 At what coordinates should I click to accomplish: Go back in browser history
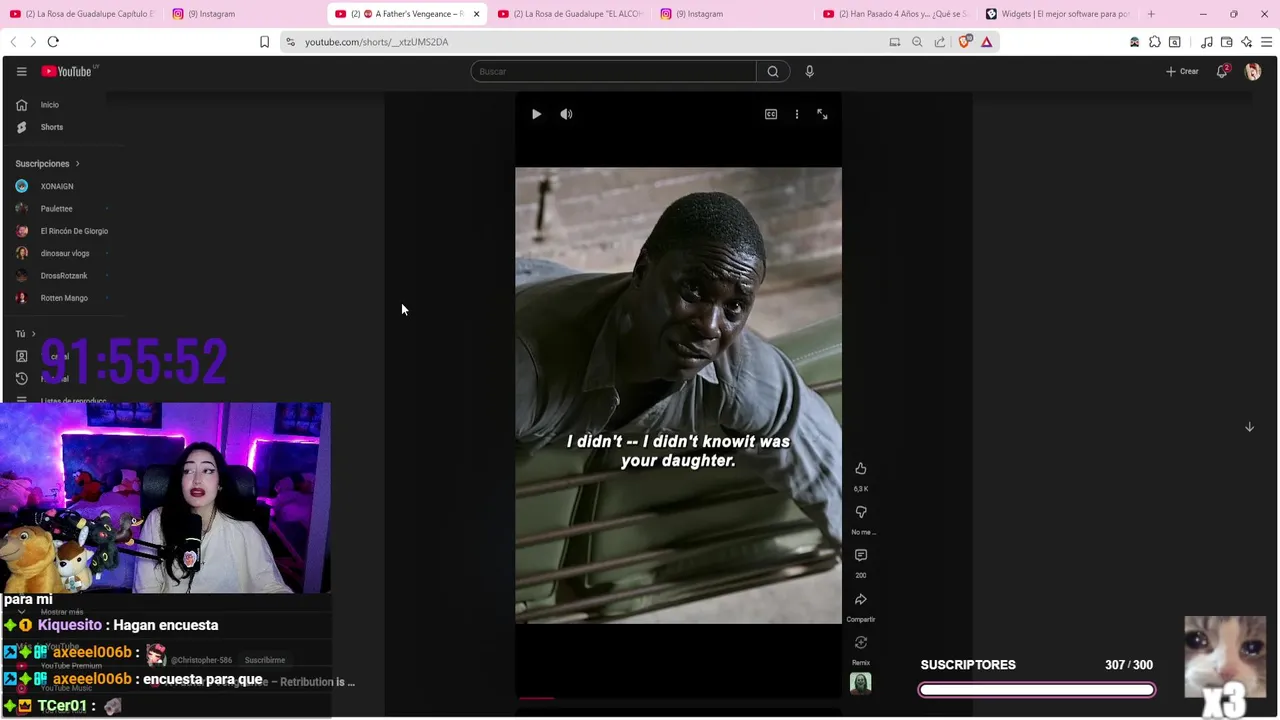(13, 42)
